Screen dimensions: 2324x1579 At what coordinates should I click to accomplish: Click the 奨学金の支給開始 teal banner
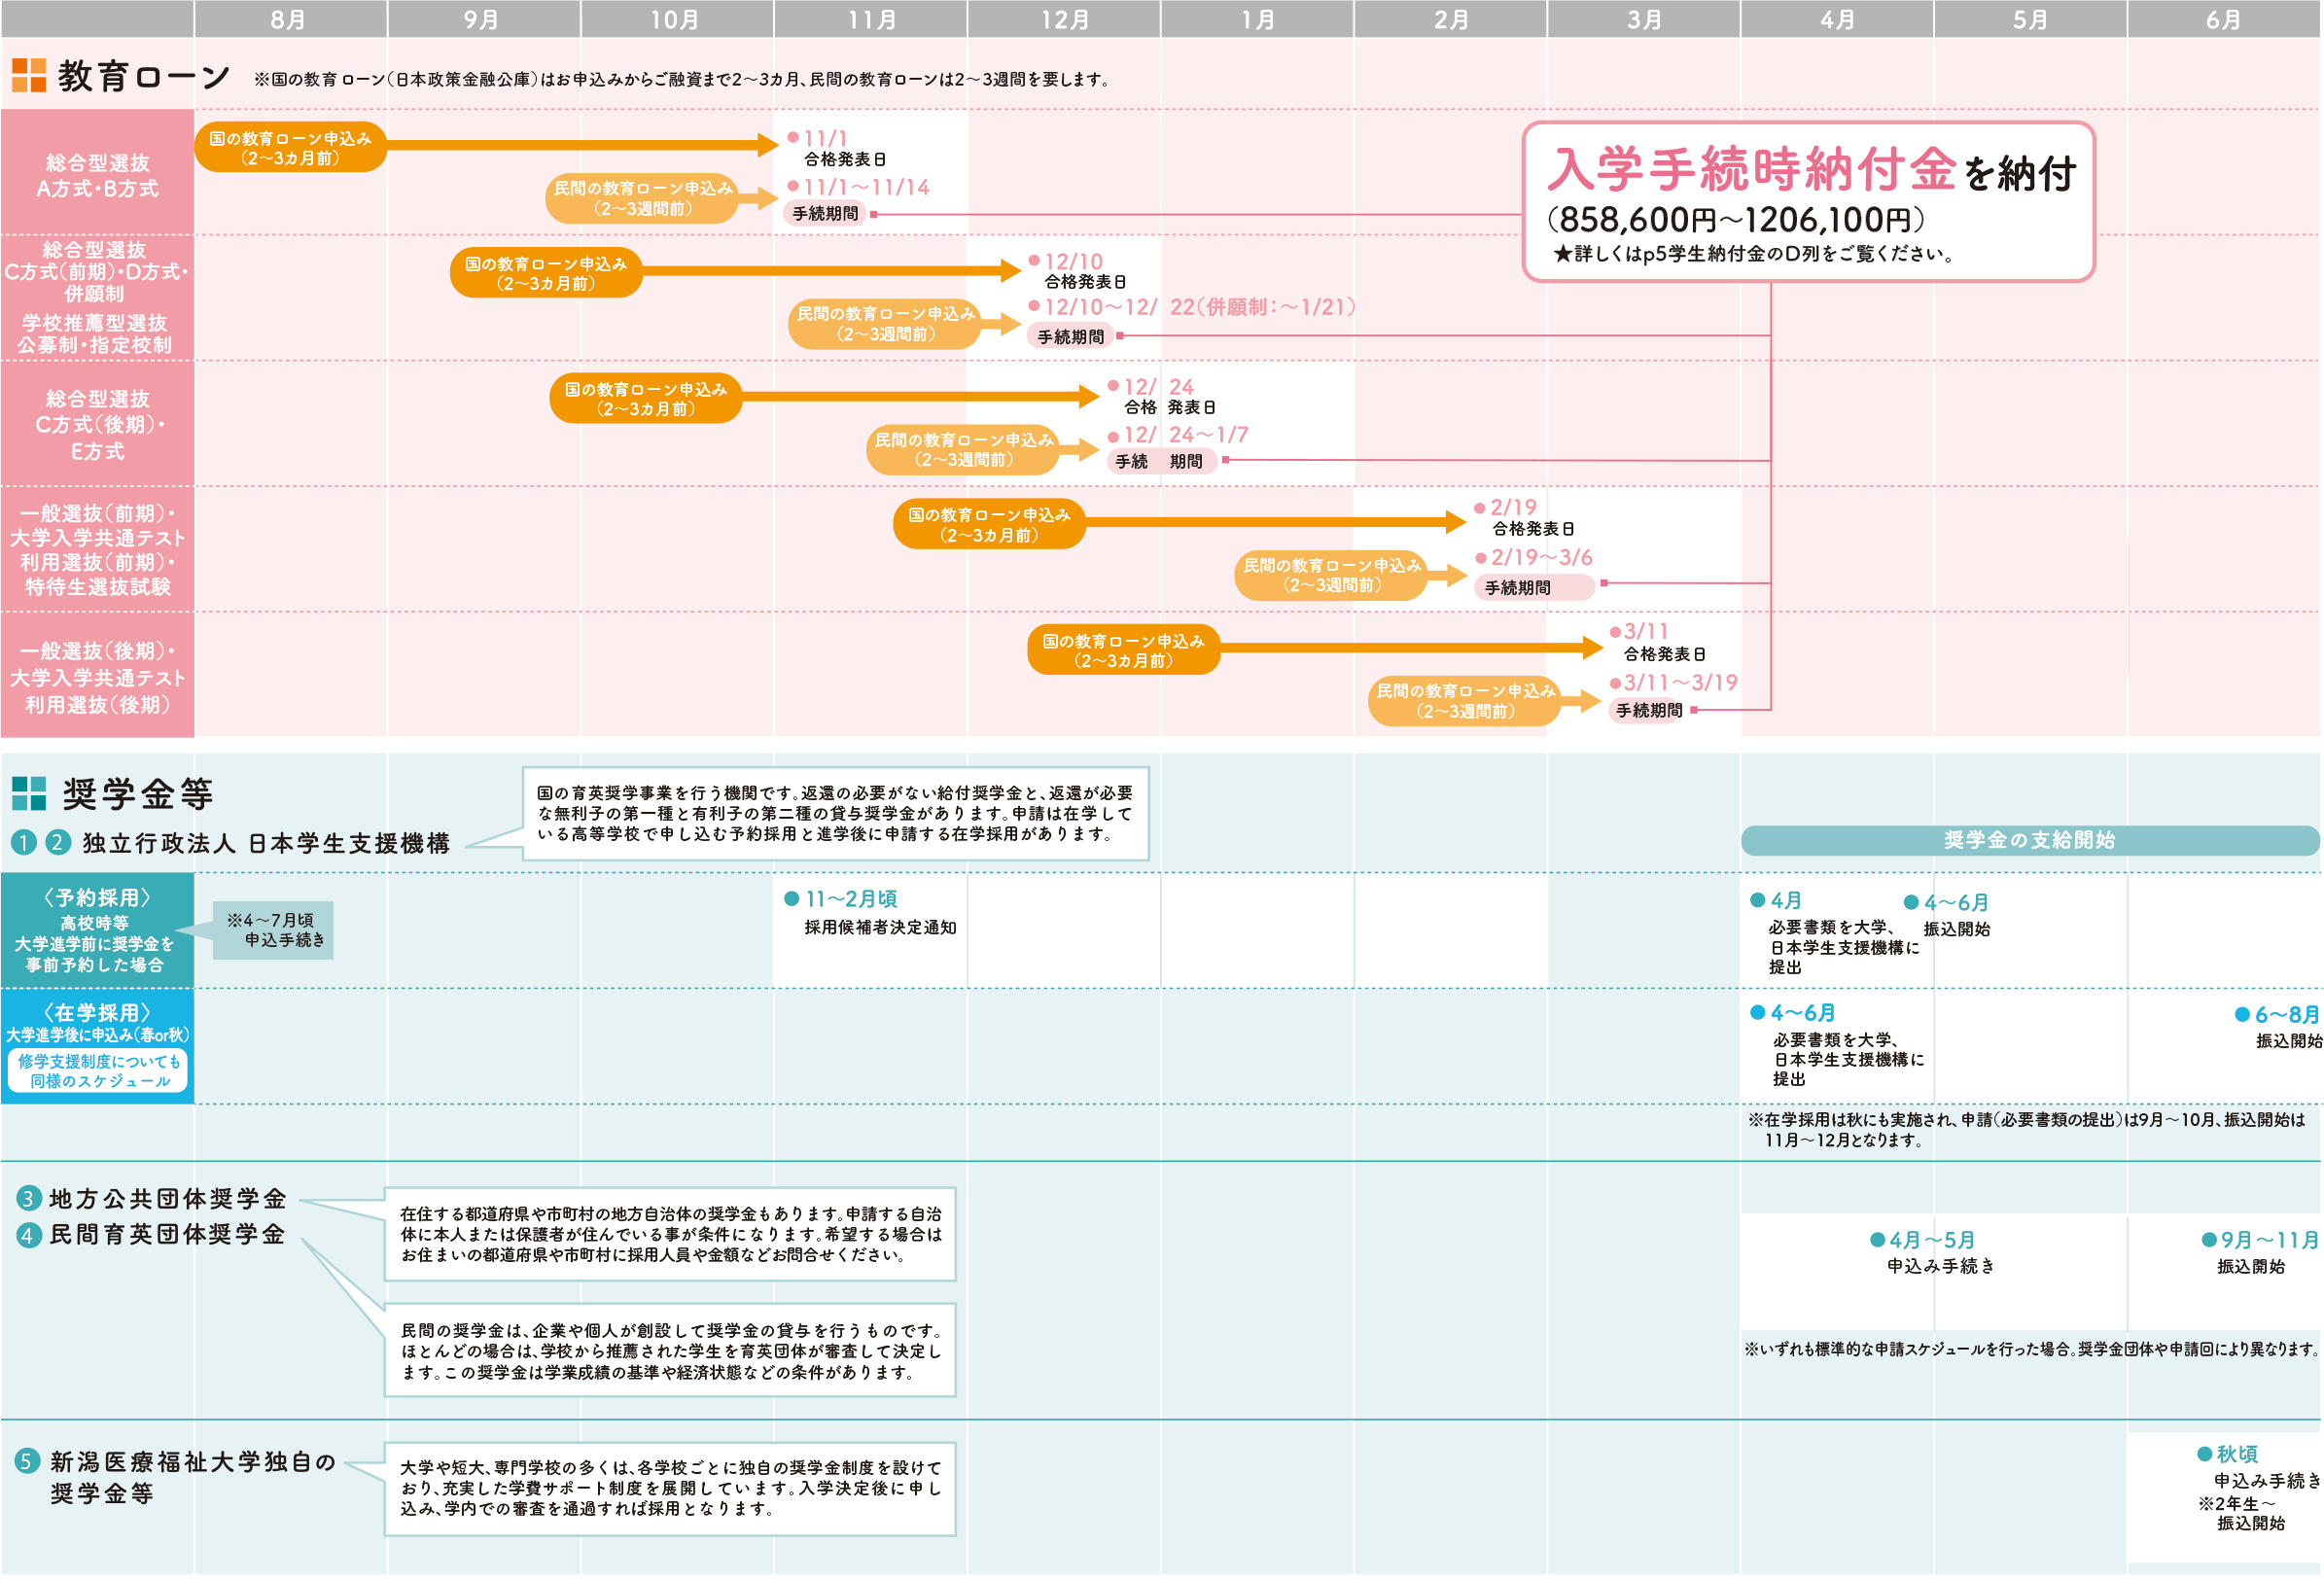2029,840
